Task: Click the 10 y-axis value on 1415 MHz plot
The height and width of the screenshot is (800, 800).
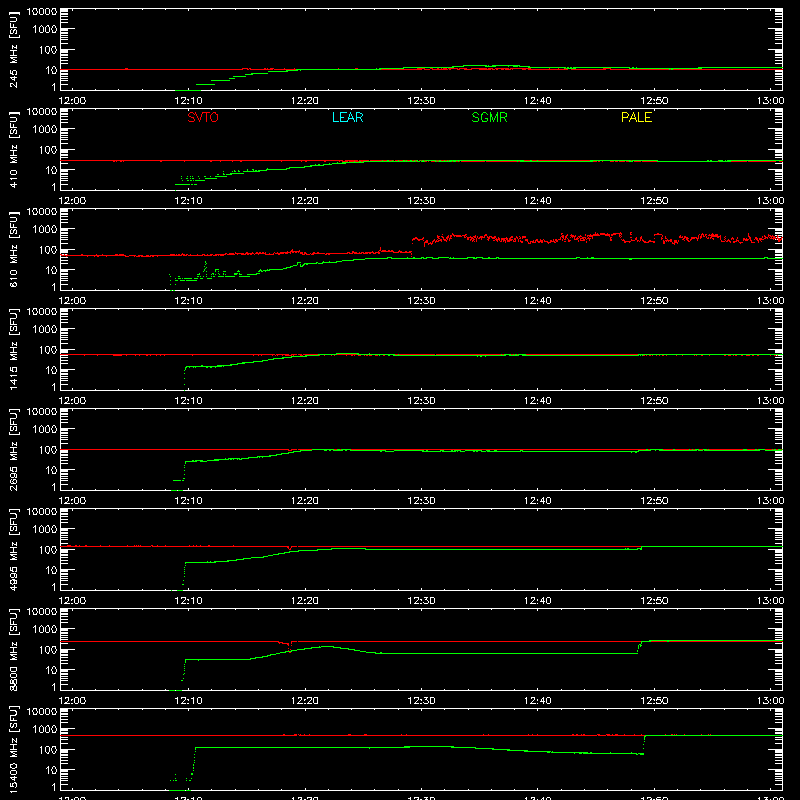Action: [51, 370]
